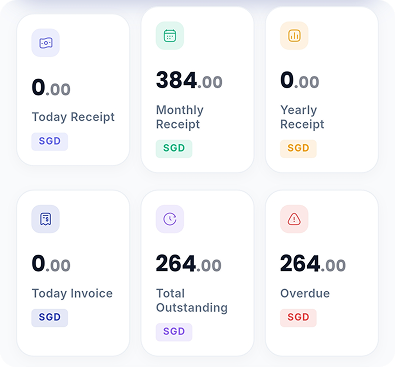The width and height of the screenshot is (395, 367).
Task: Select the orange SGD badge under Yearly Receipt
Action: point(298,148)
